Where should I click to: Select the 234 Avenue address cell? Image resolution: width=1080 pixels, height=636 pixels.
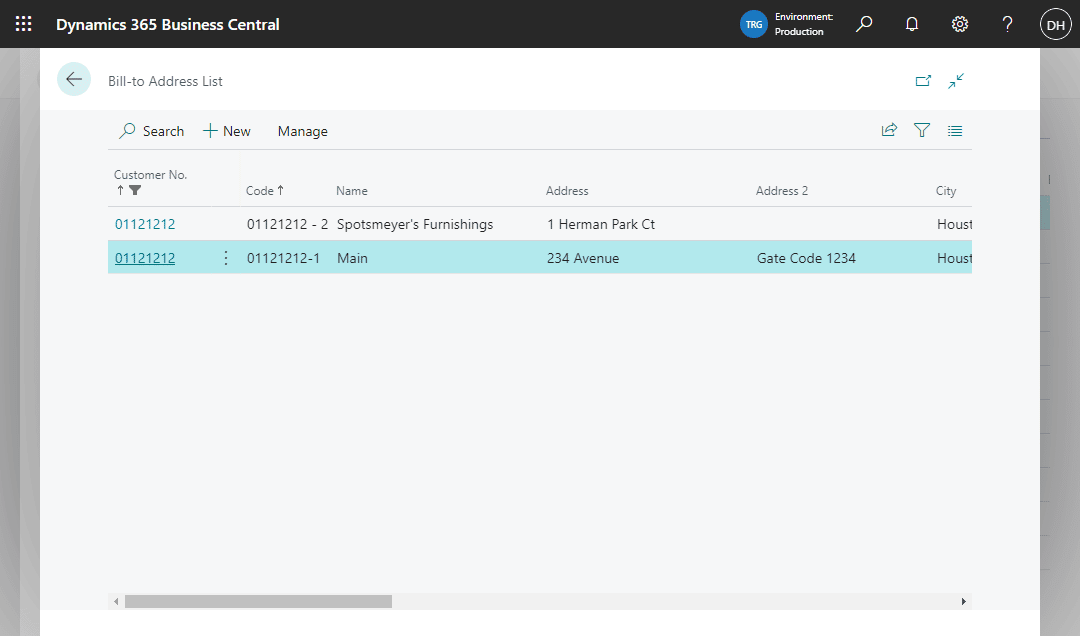(x=583, y=258)
